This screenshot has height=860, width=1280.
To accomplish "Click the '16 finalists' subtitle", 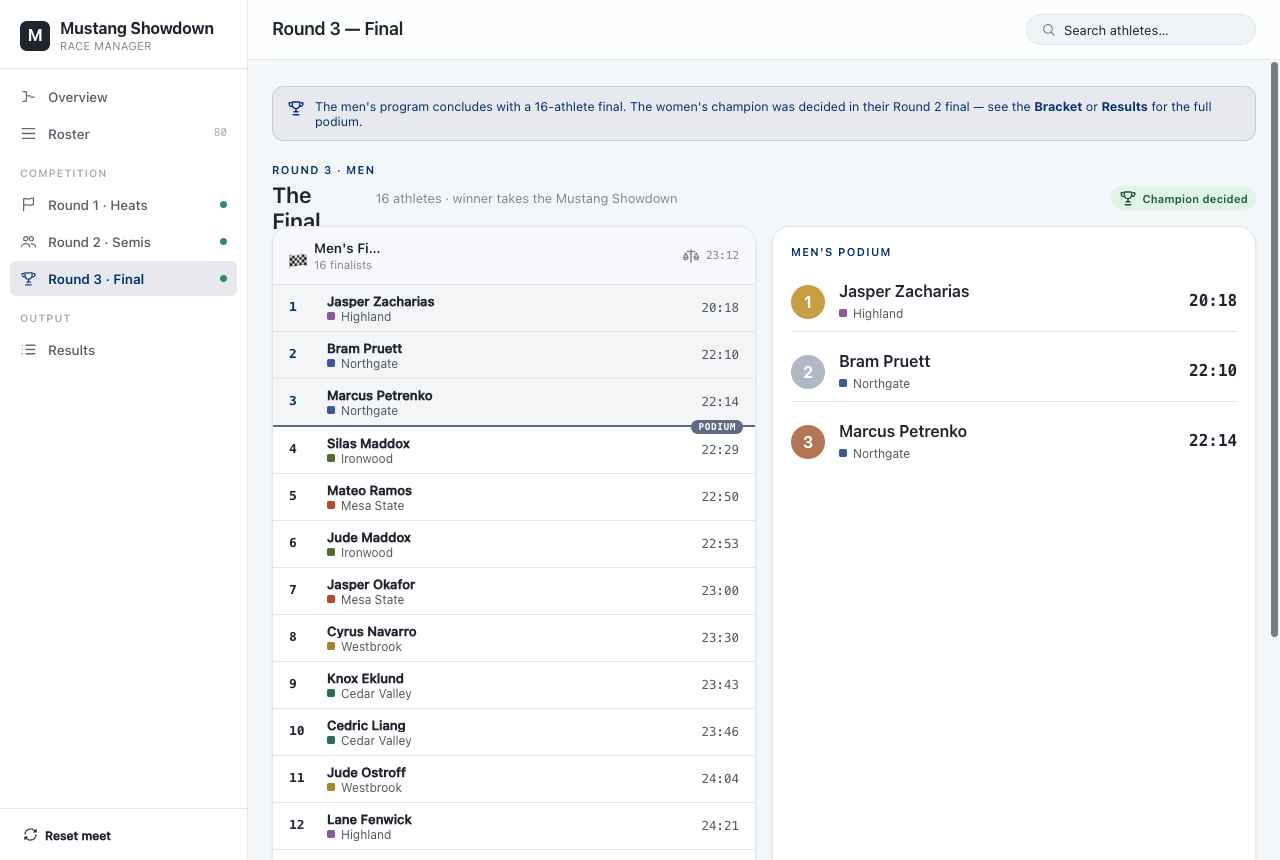I will tap(343, 265).
